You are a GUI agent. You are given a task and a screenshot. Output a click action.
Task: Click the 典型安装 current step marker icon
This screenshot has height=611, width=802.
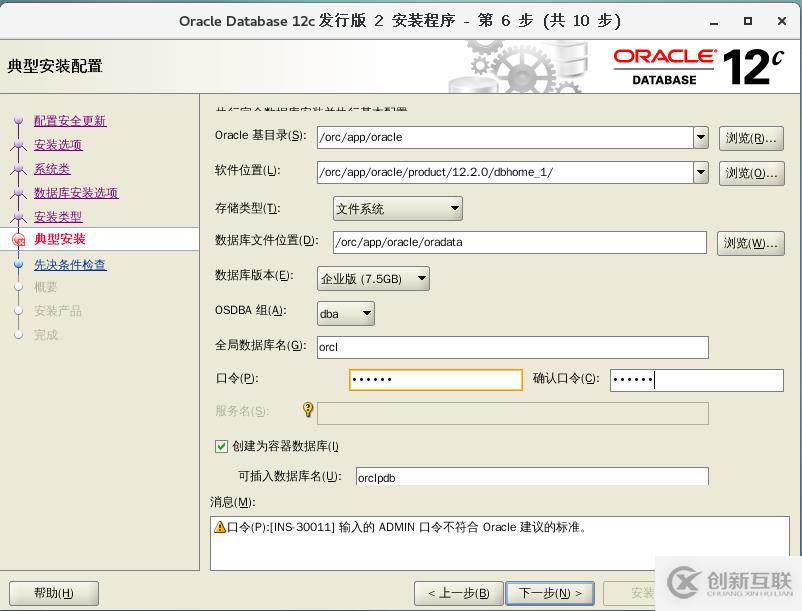(x=19, y=239)
